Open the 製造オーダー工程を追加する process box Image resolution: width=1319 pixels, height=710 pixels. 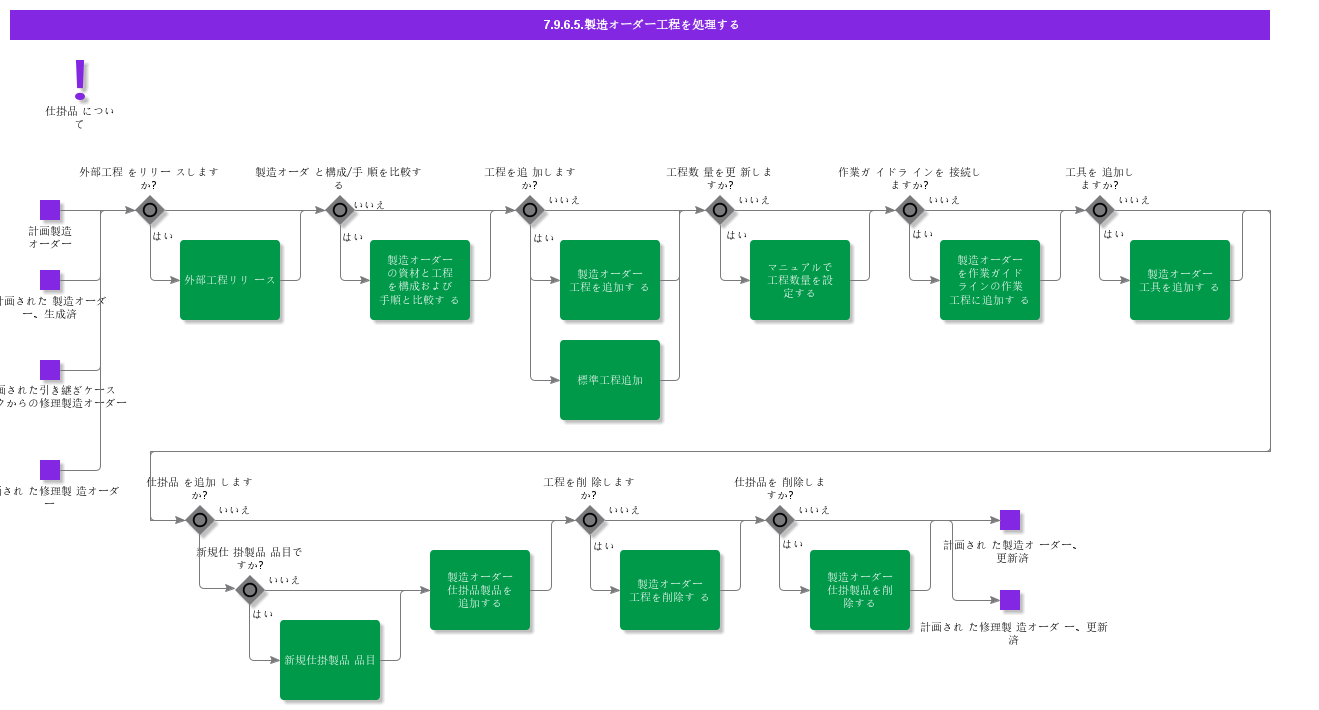(610, 280)
